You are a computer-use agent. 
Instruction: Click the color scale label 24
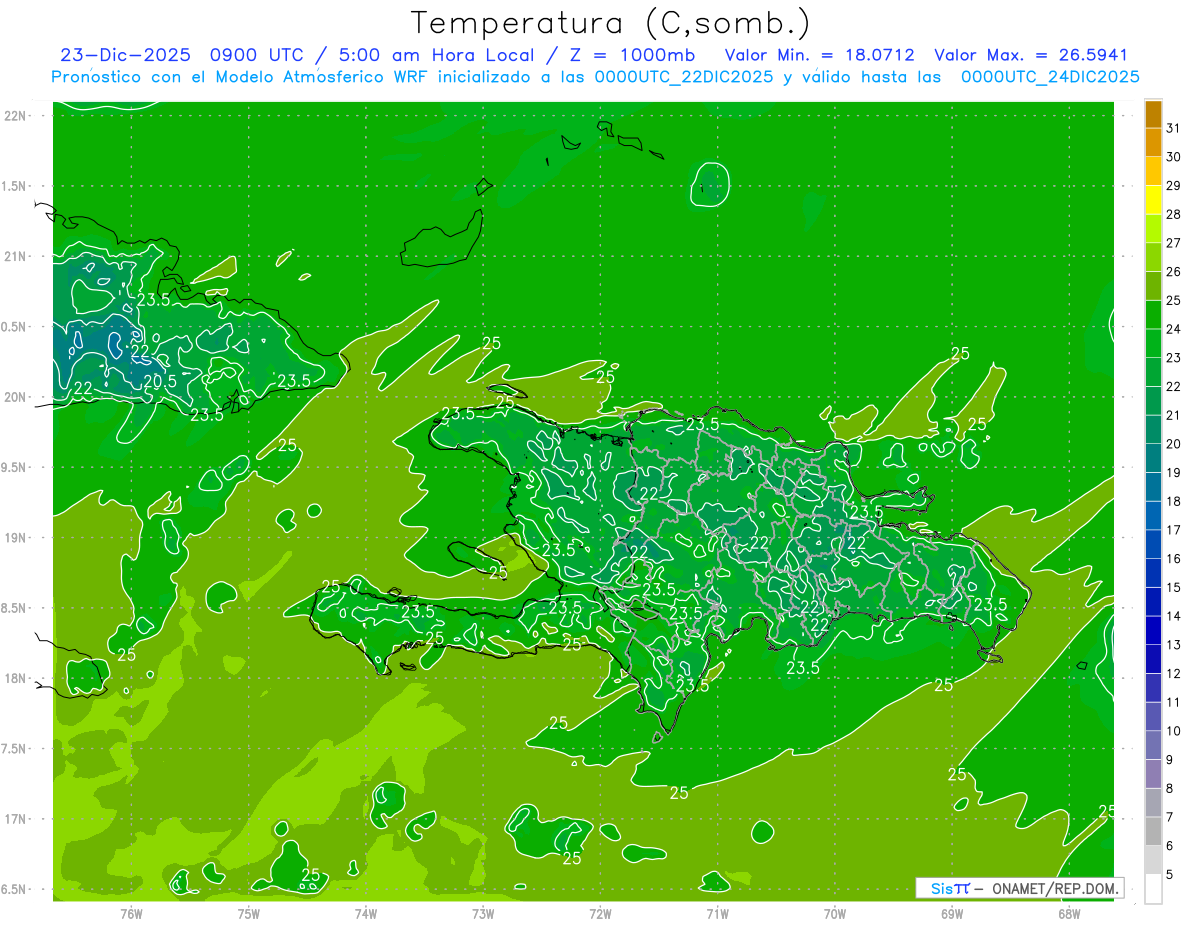click(x=1173, y=329)
